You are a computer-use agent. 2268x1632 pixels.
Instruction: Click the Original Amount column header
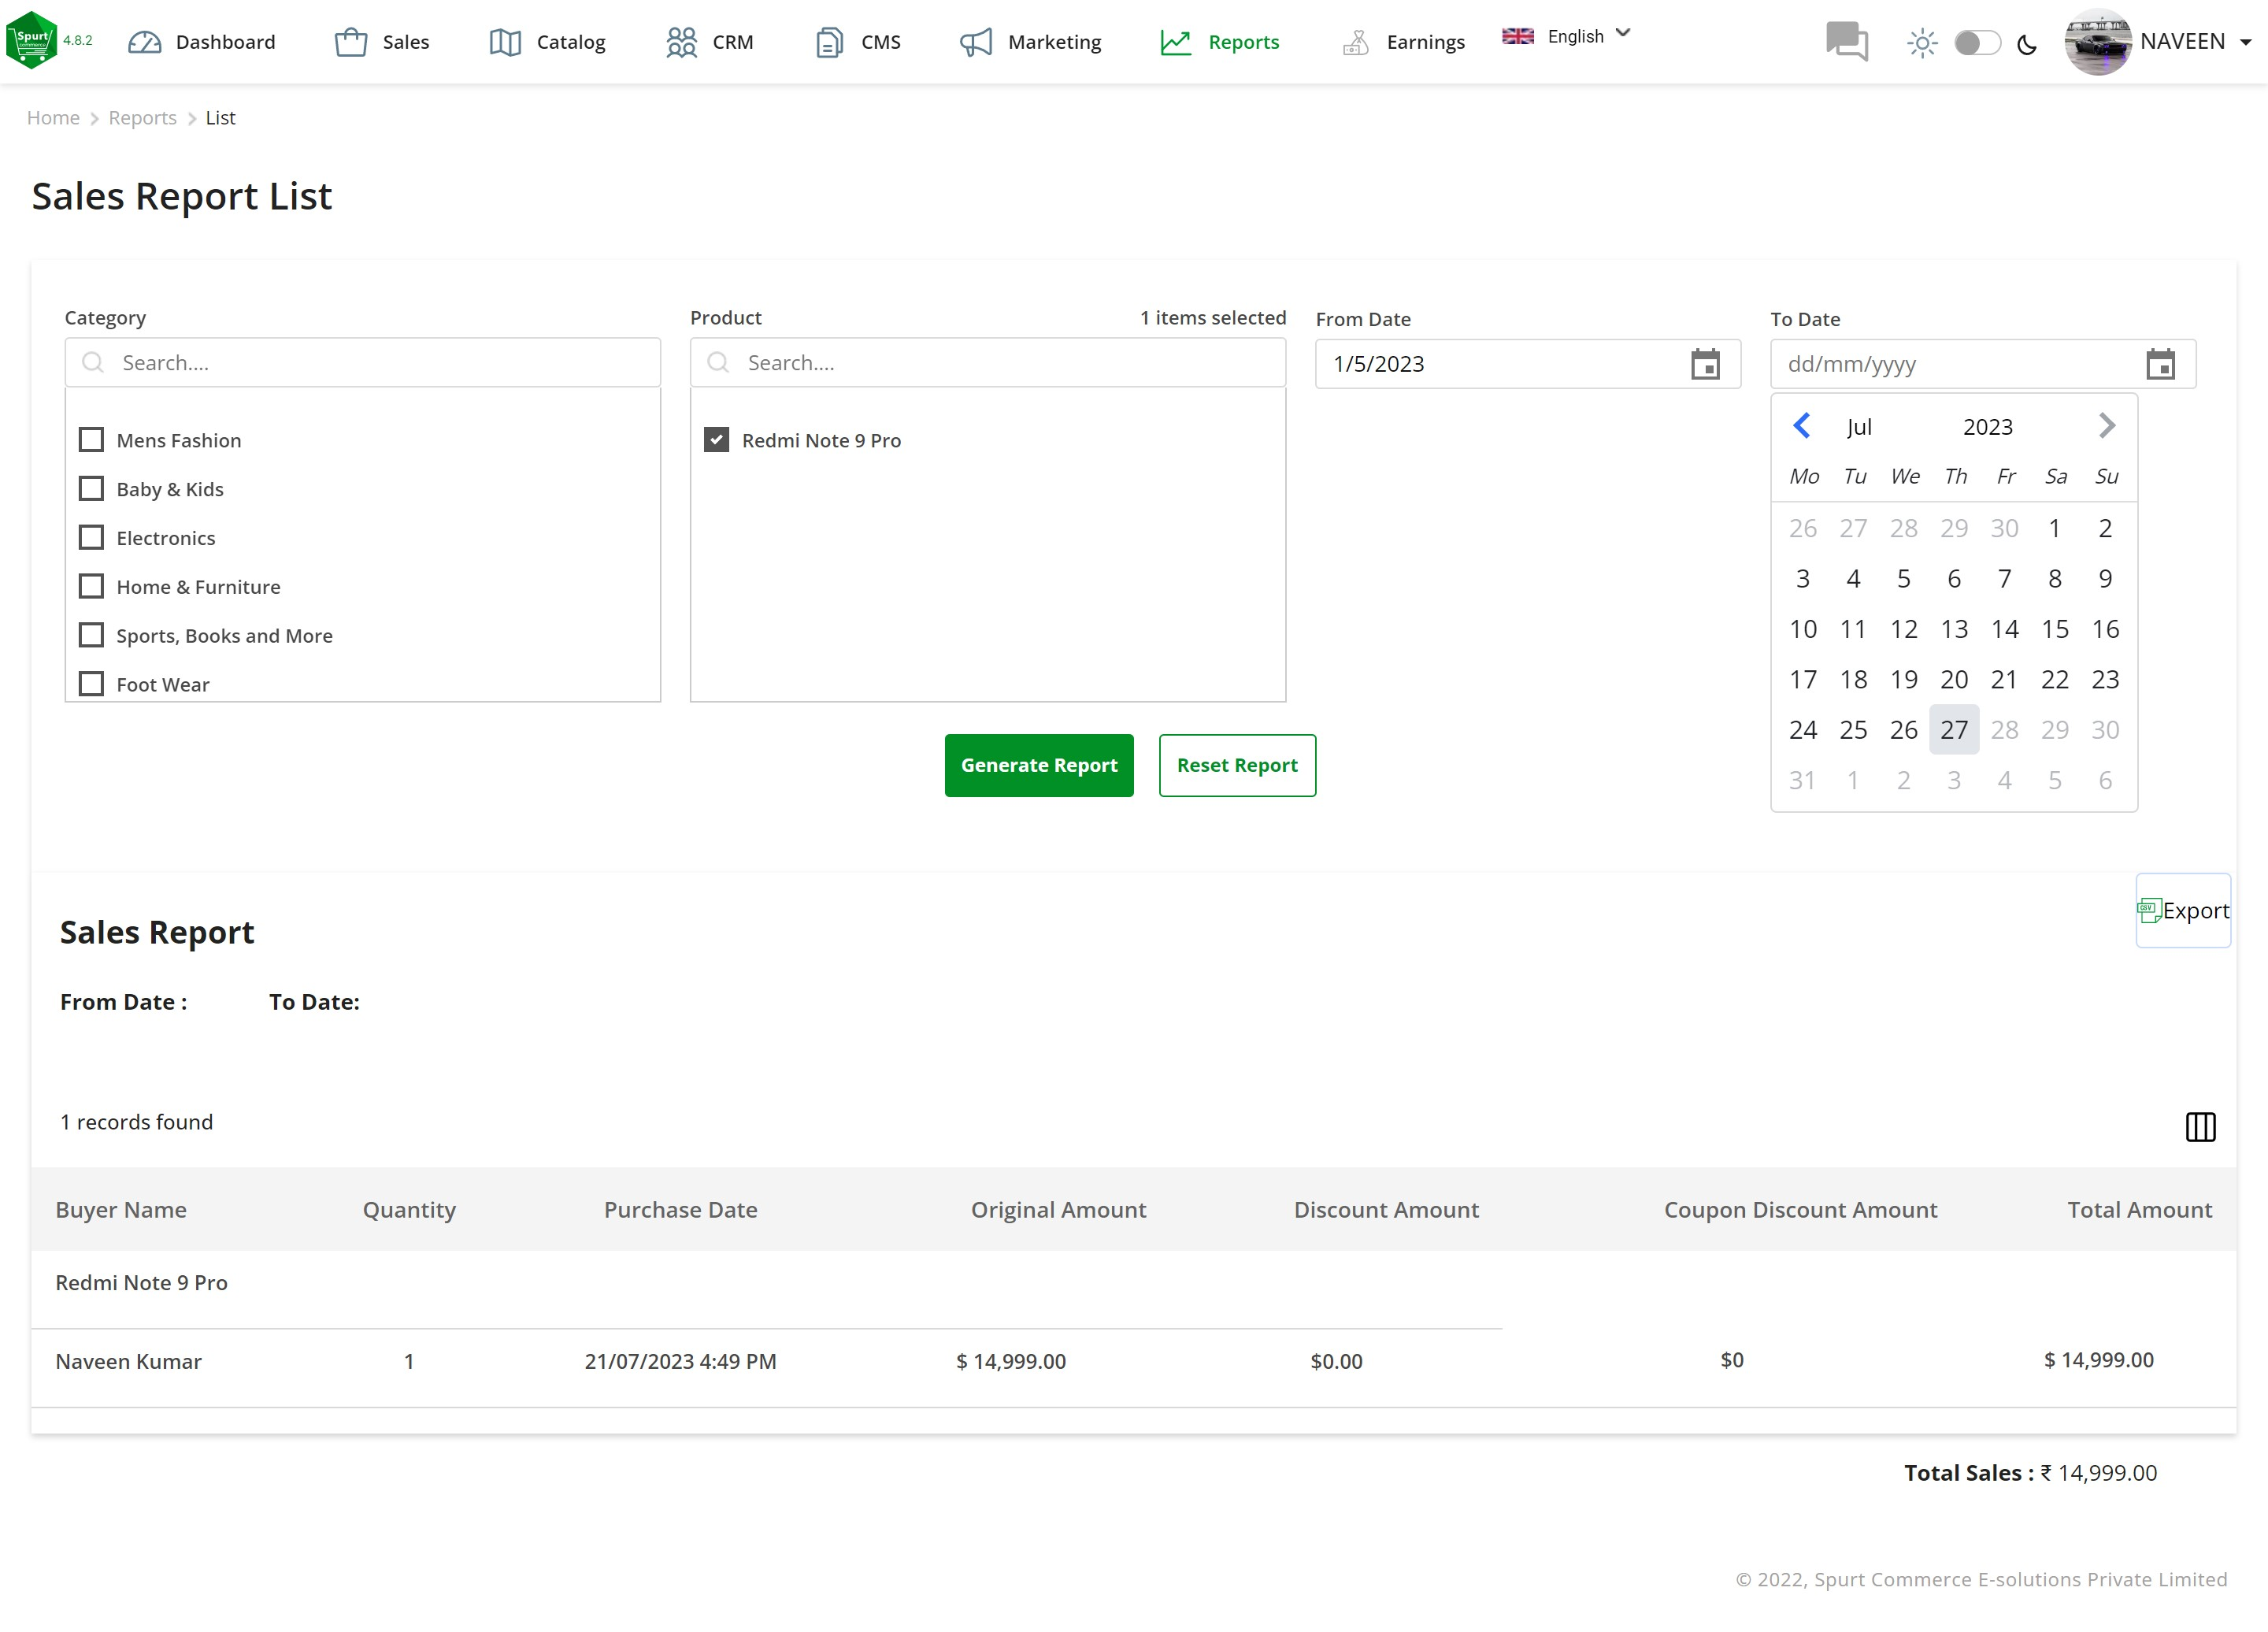[x=1058, y=1210]
